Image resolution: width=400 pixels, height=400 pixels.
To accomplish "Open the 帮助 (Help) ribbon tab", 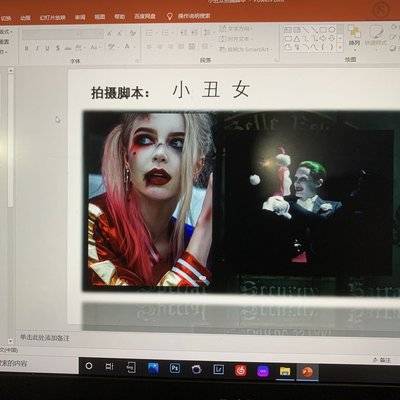I will click(119, 17).
